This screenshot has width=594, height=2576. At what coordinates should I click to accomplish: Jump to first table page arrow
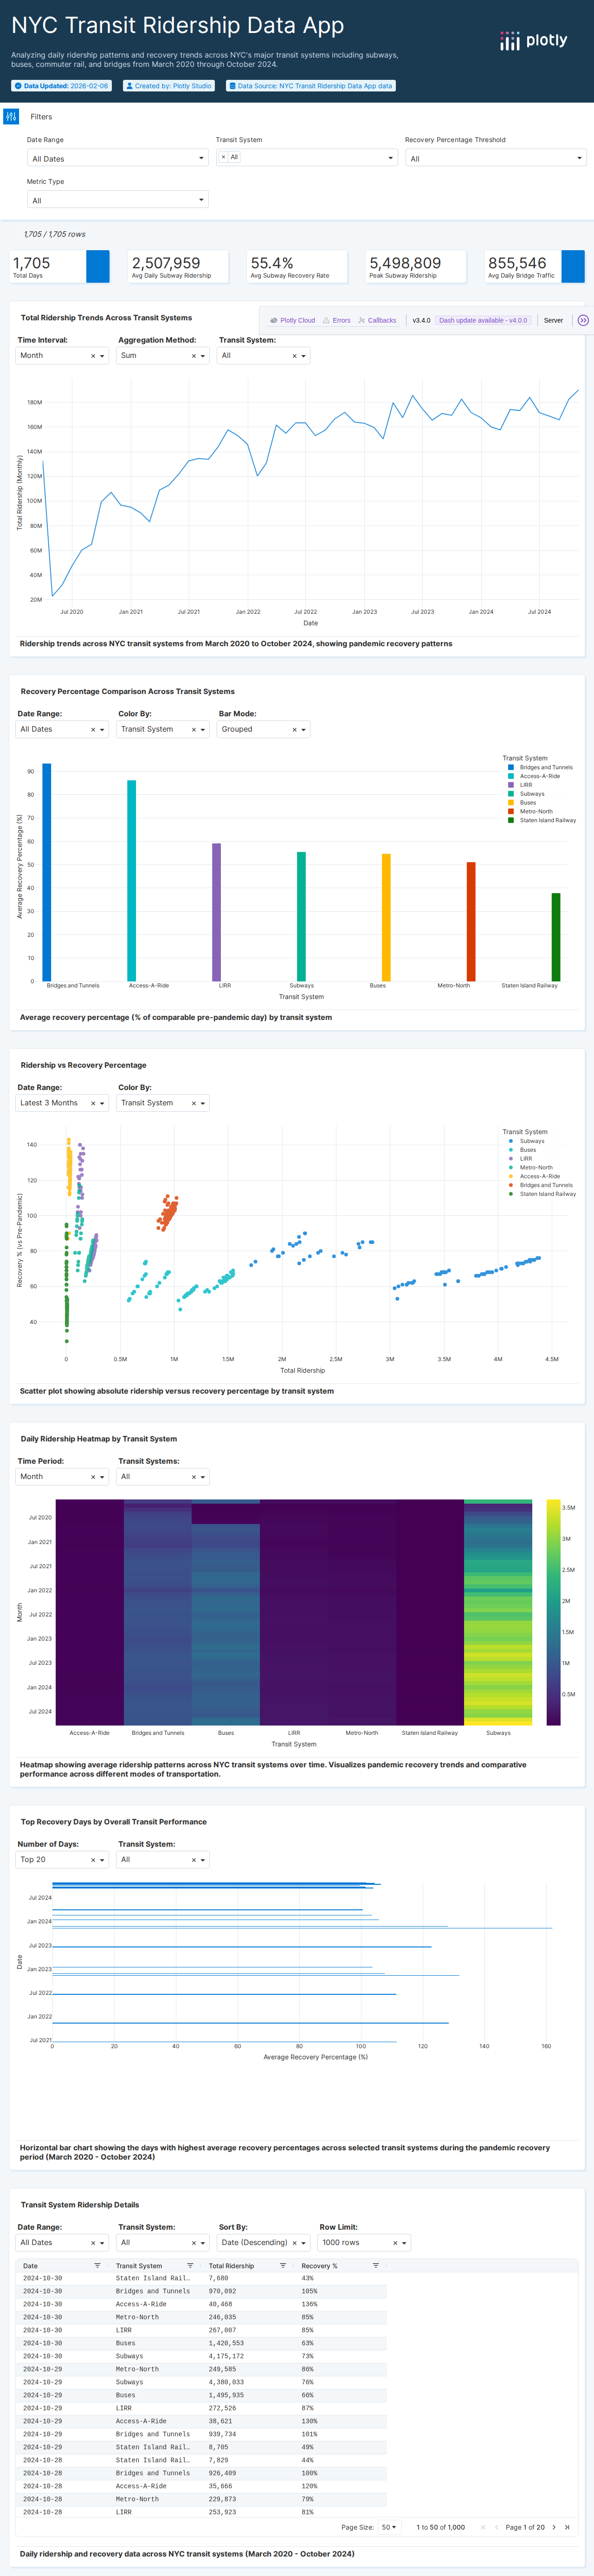[x=483, y=2527]
